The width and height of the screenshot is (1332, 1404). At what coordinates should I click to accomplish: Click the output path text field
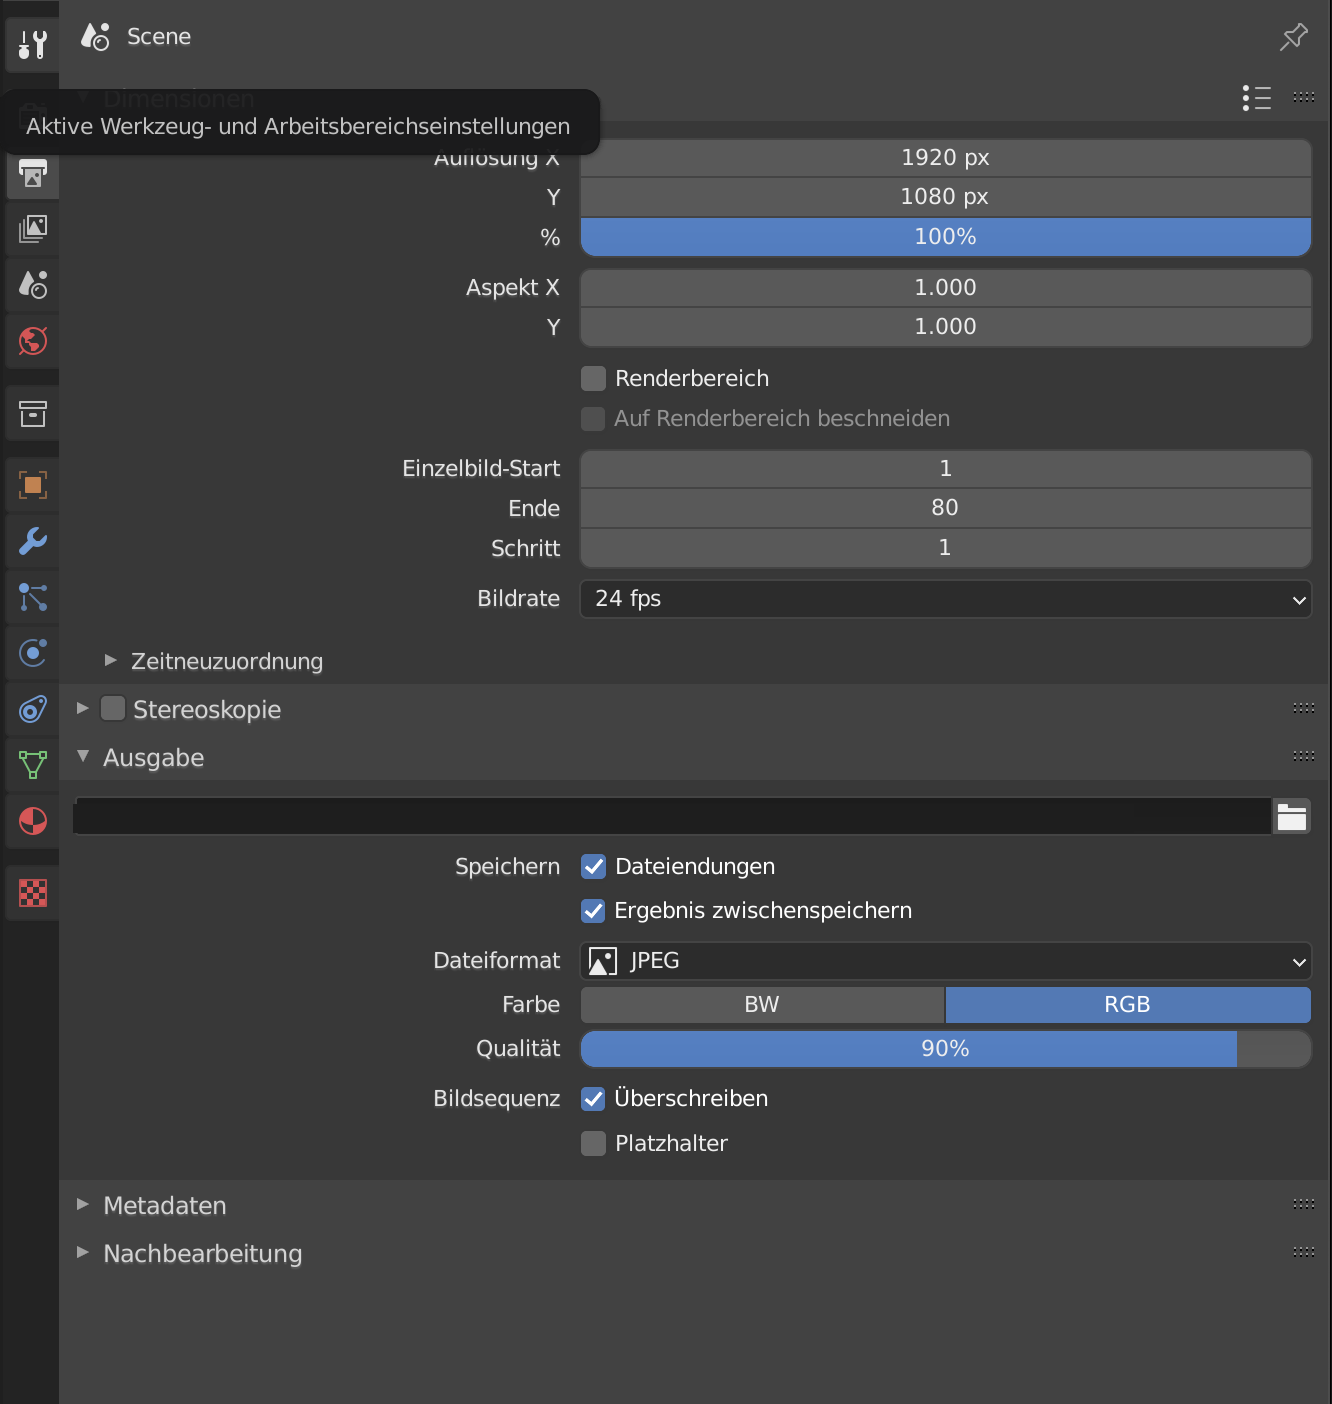672,817
